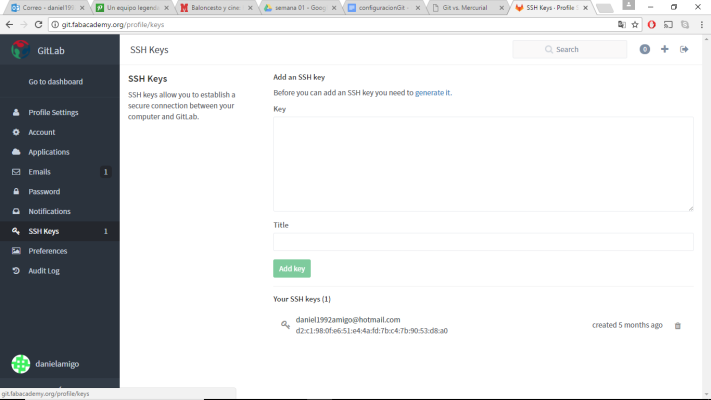711x400 pixels.
Task: Open Go to dashboard link
Action: pos(55,82)
